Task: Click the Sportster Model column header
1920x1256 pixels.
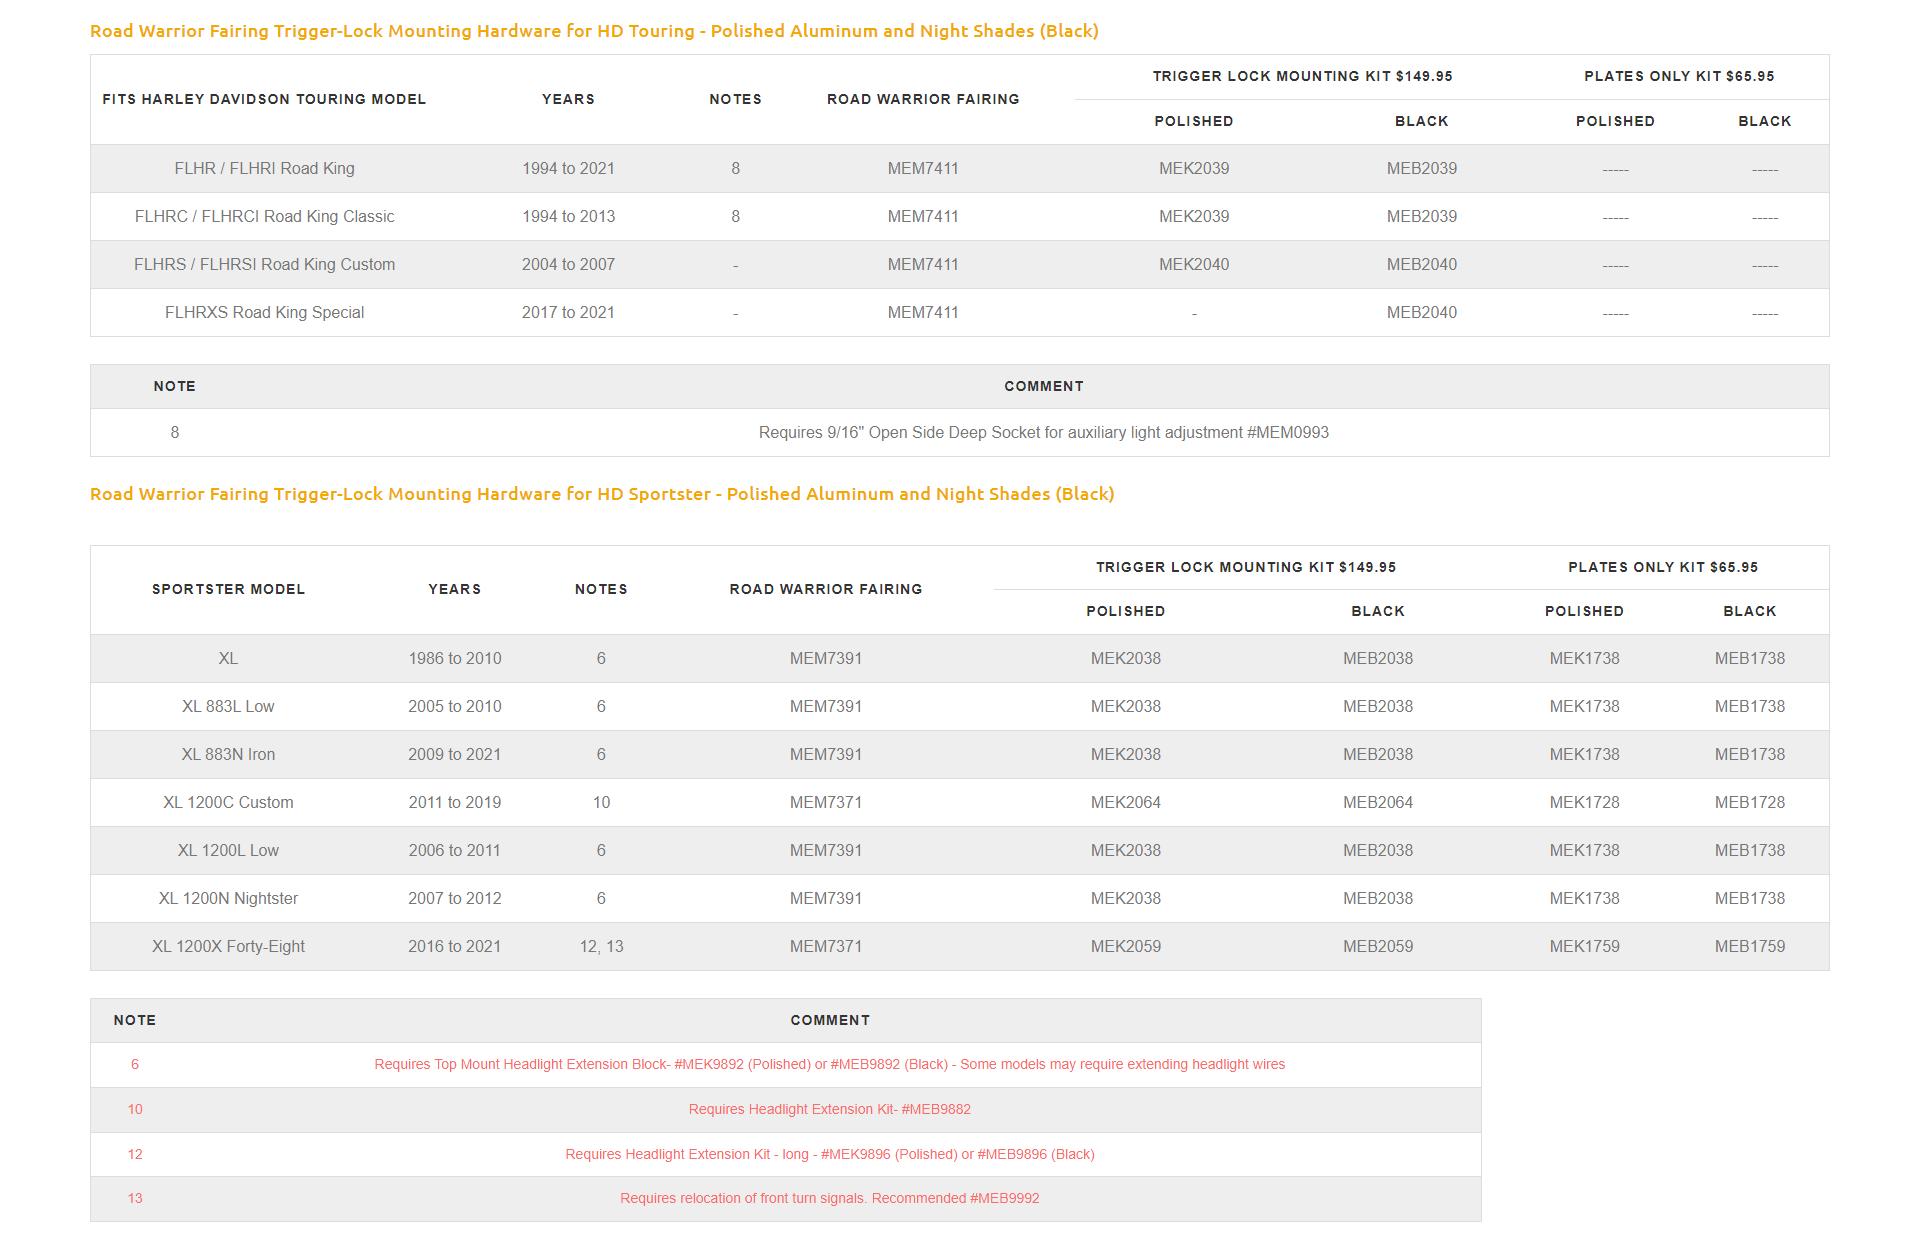Action: pos(228,590)
